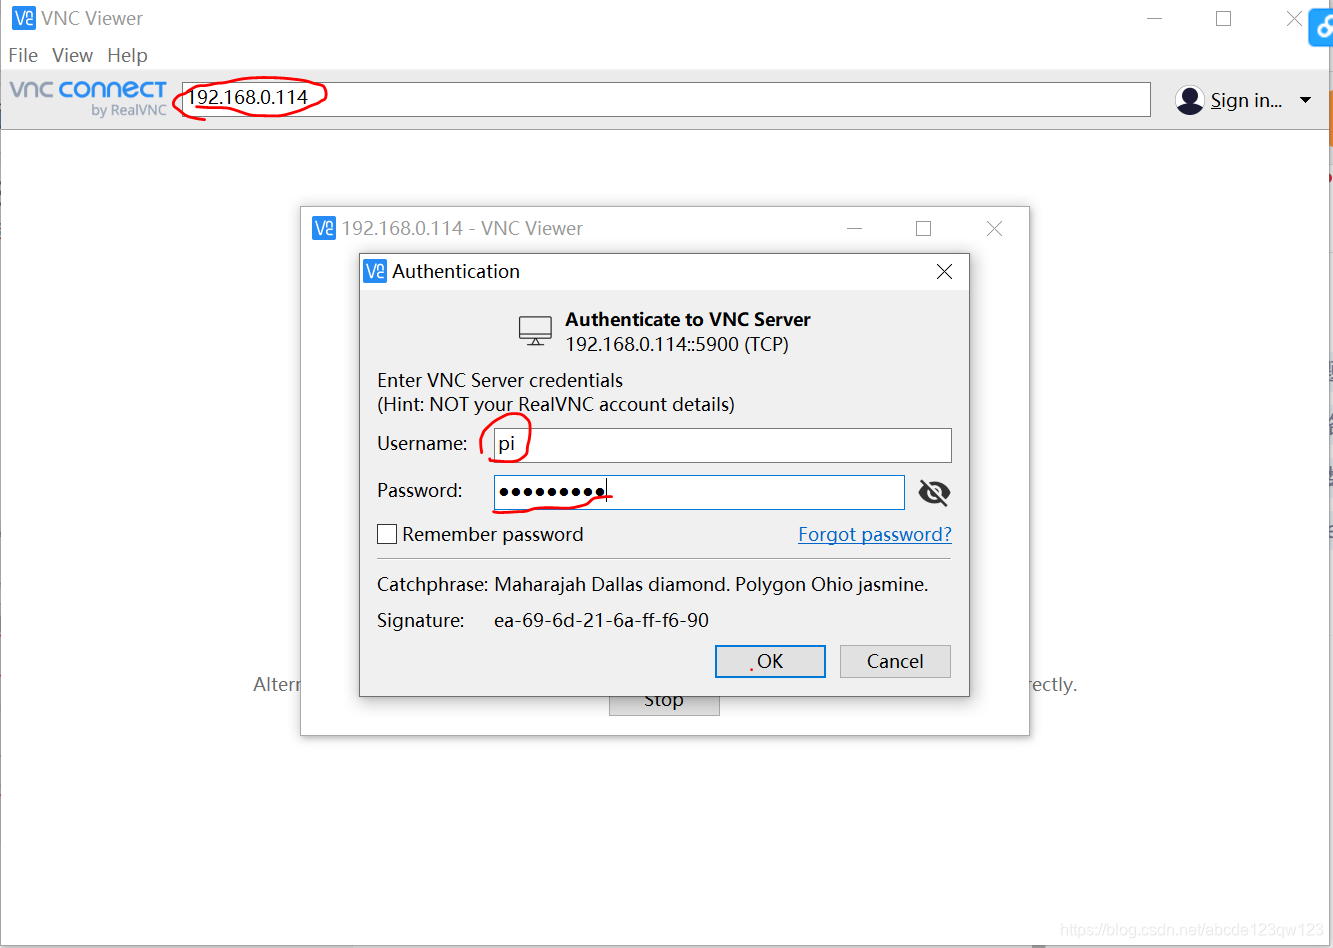Click the 192.168.0.114 VNC Viewer window icon
Viewport: 1333px width, 948px height.
click(324, 228)
